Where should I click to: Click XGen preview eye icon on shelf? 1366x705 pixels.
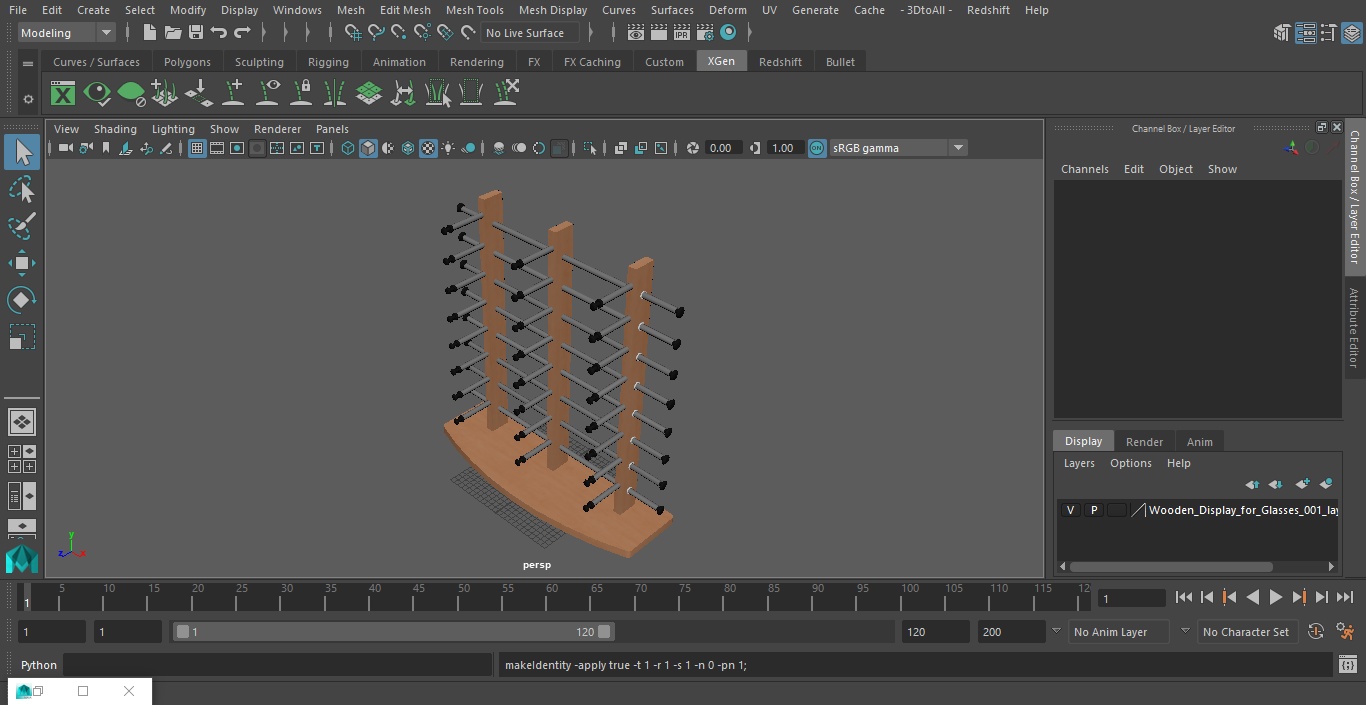click(x=97, y=94)
